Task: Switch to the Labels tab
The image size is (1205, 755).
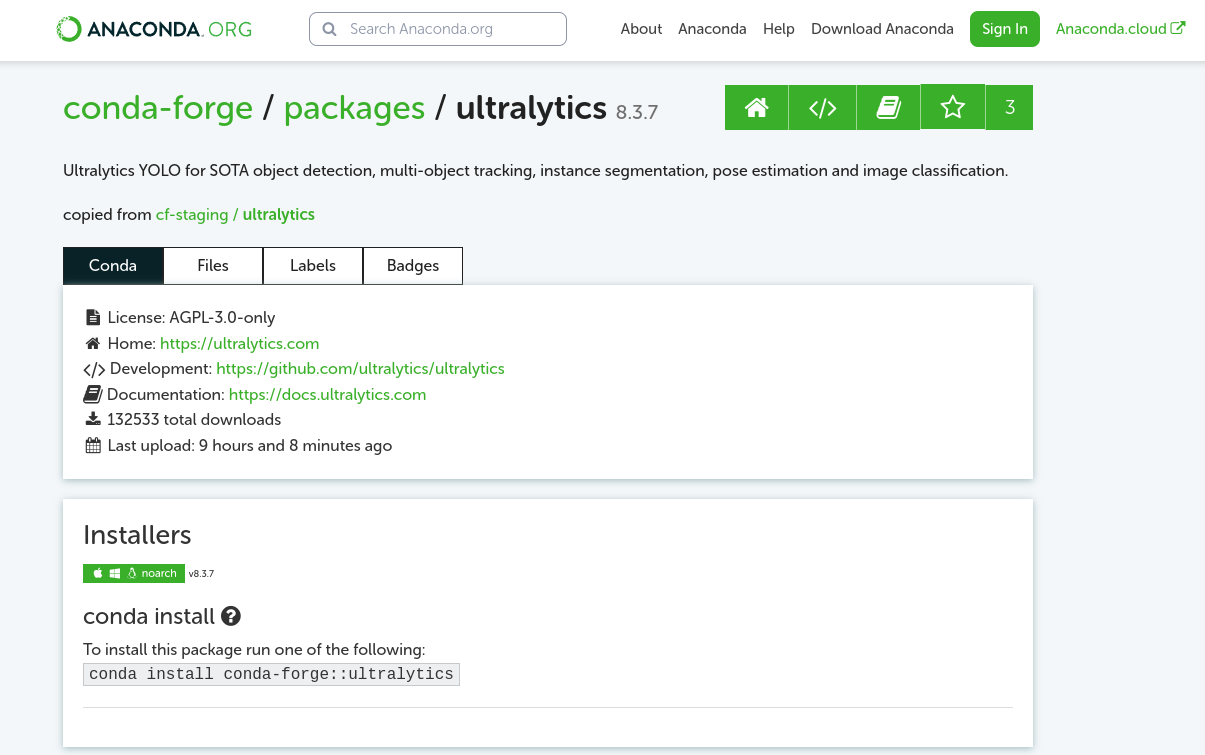Action: tap(313, 265)
